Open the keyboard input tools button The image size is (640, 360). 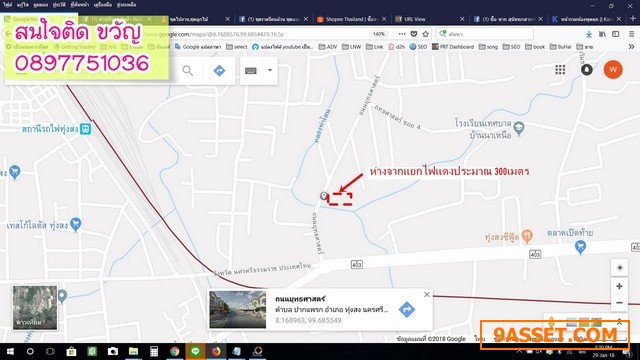(251, 71)
